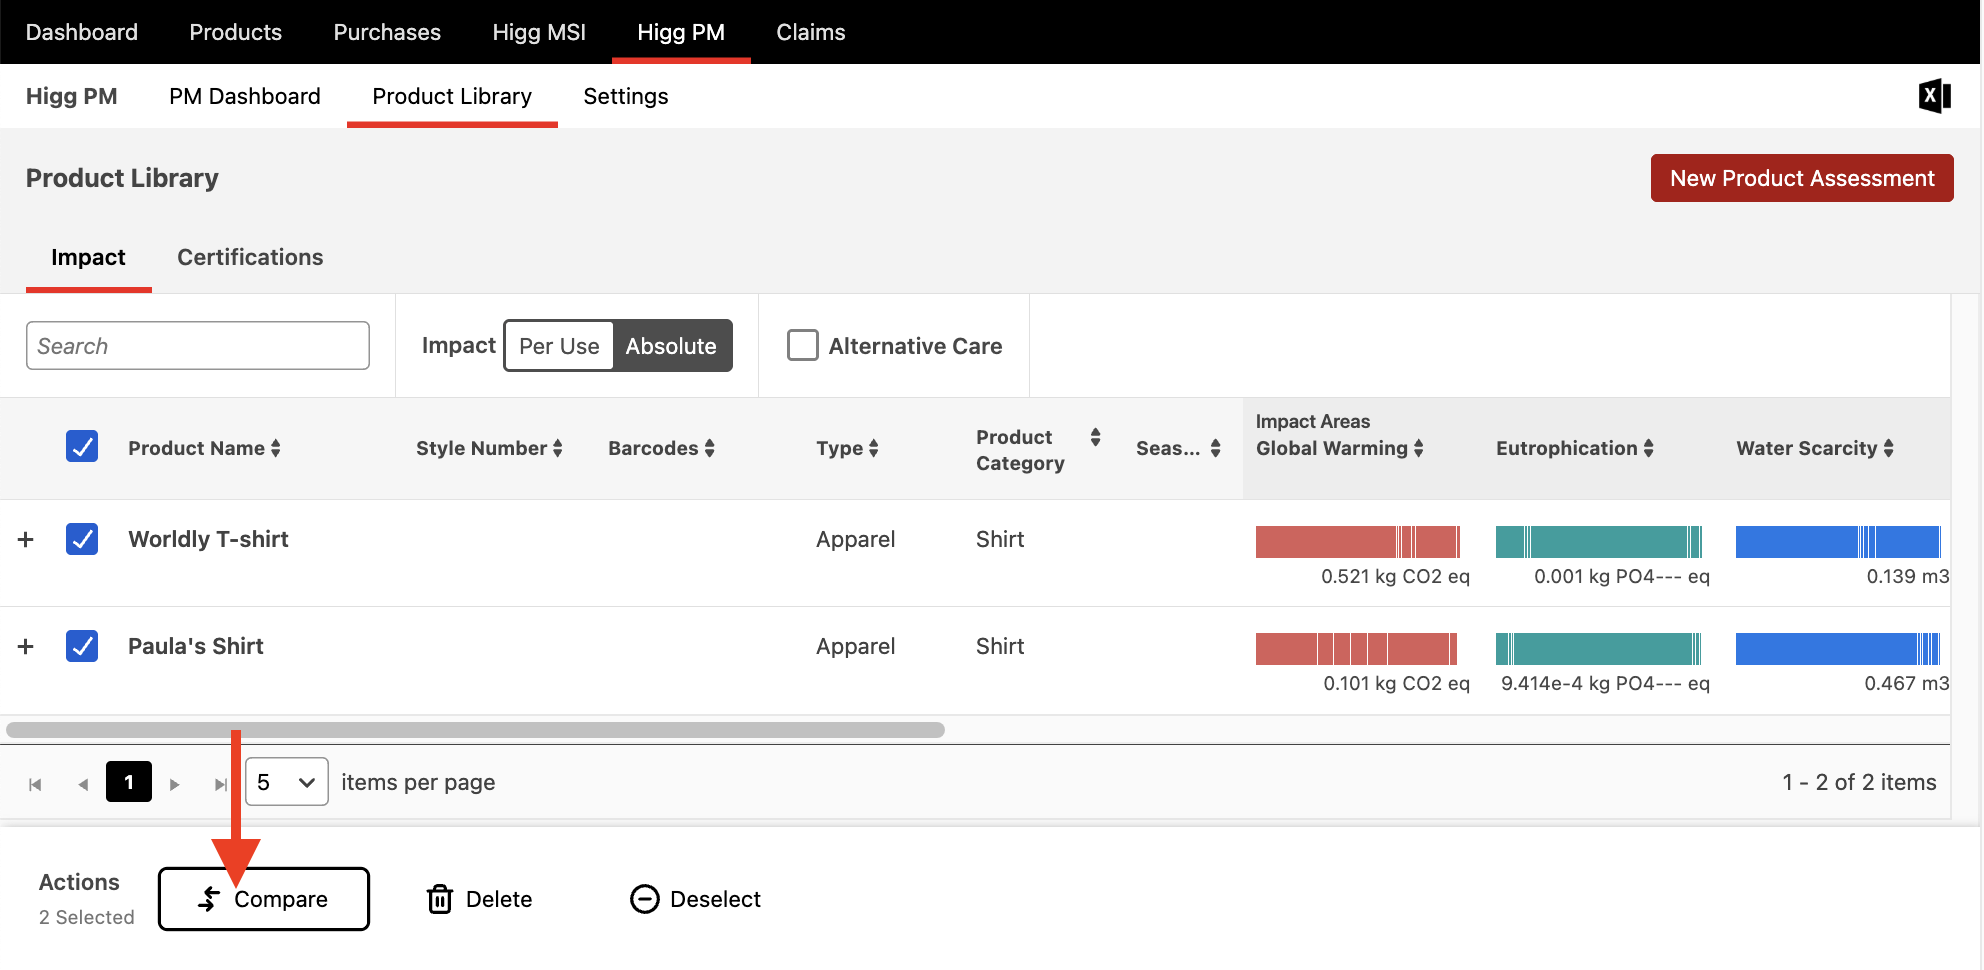This screenshot has height=970, width=1984.
Task: Open the items per page dropdown
Action: [x=287, y=782]
